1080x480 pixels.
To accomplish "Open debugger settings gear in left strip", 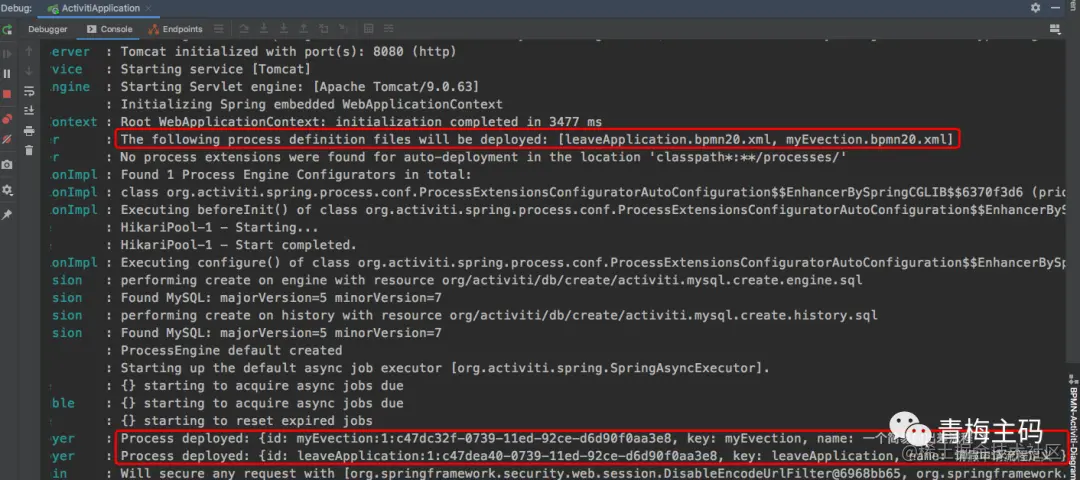I will 7,190.
